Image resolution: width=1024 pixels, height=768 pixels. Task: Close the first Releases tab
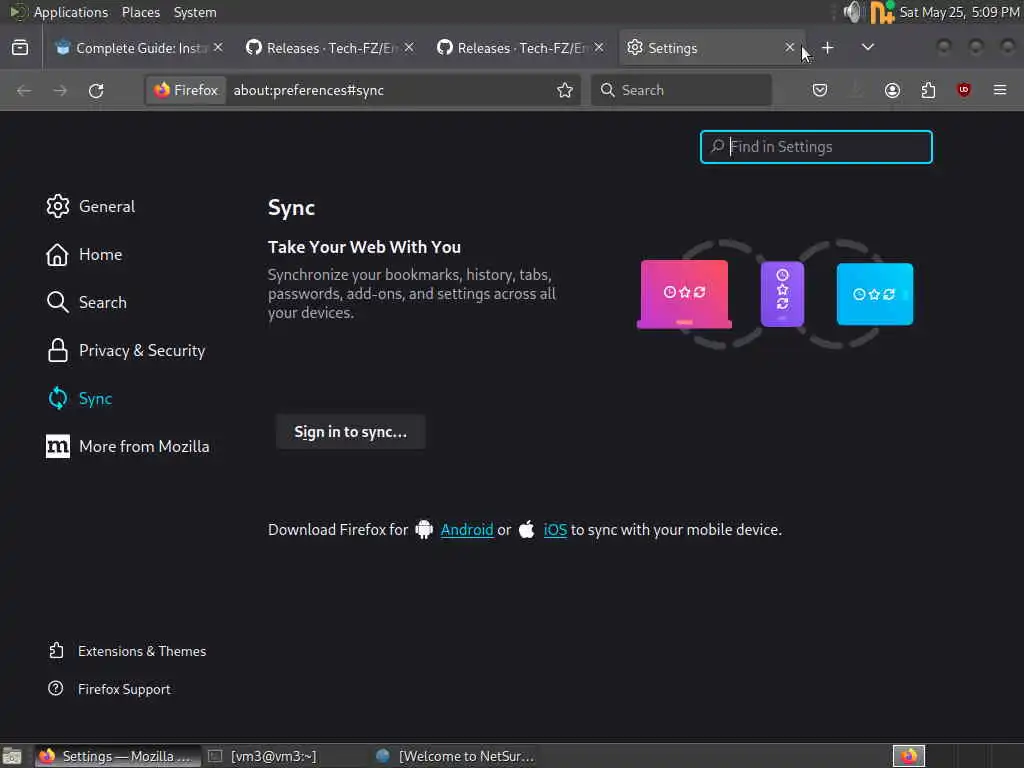tap(409, 48)
